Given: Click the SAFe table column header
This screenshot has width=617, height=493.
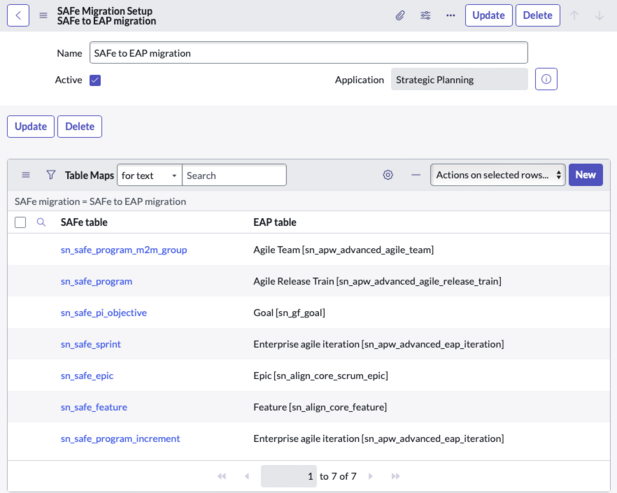Looking at the screenshot, I should point(84,222).
